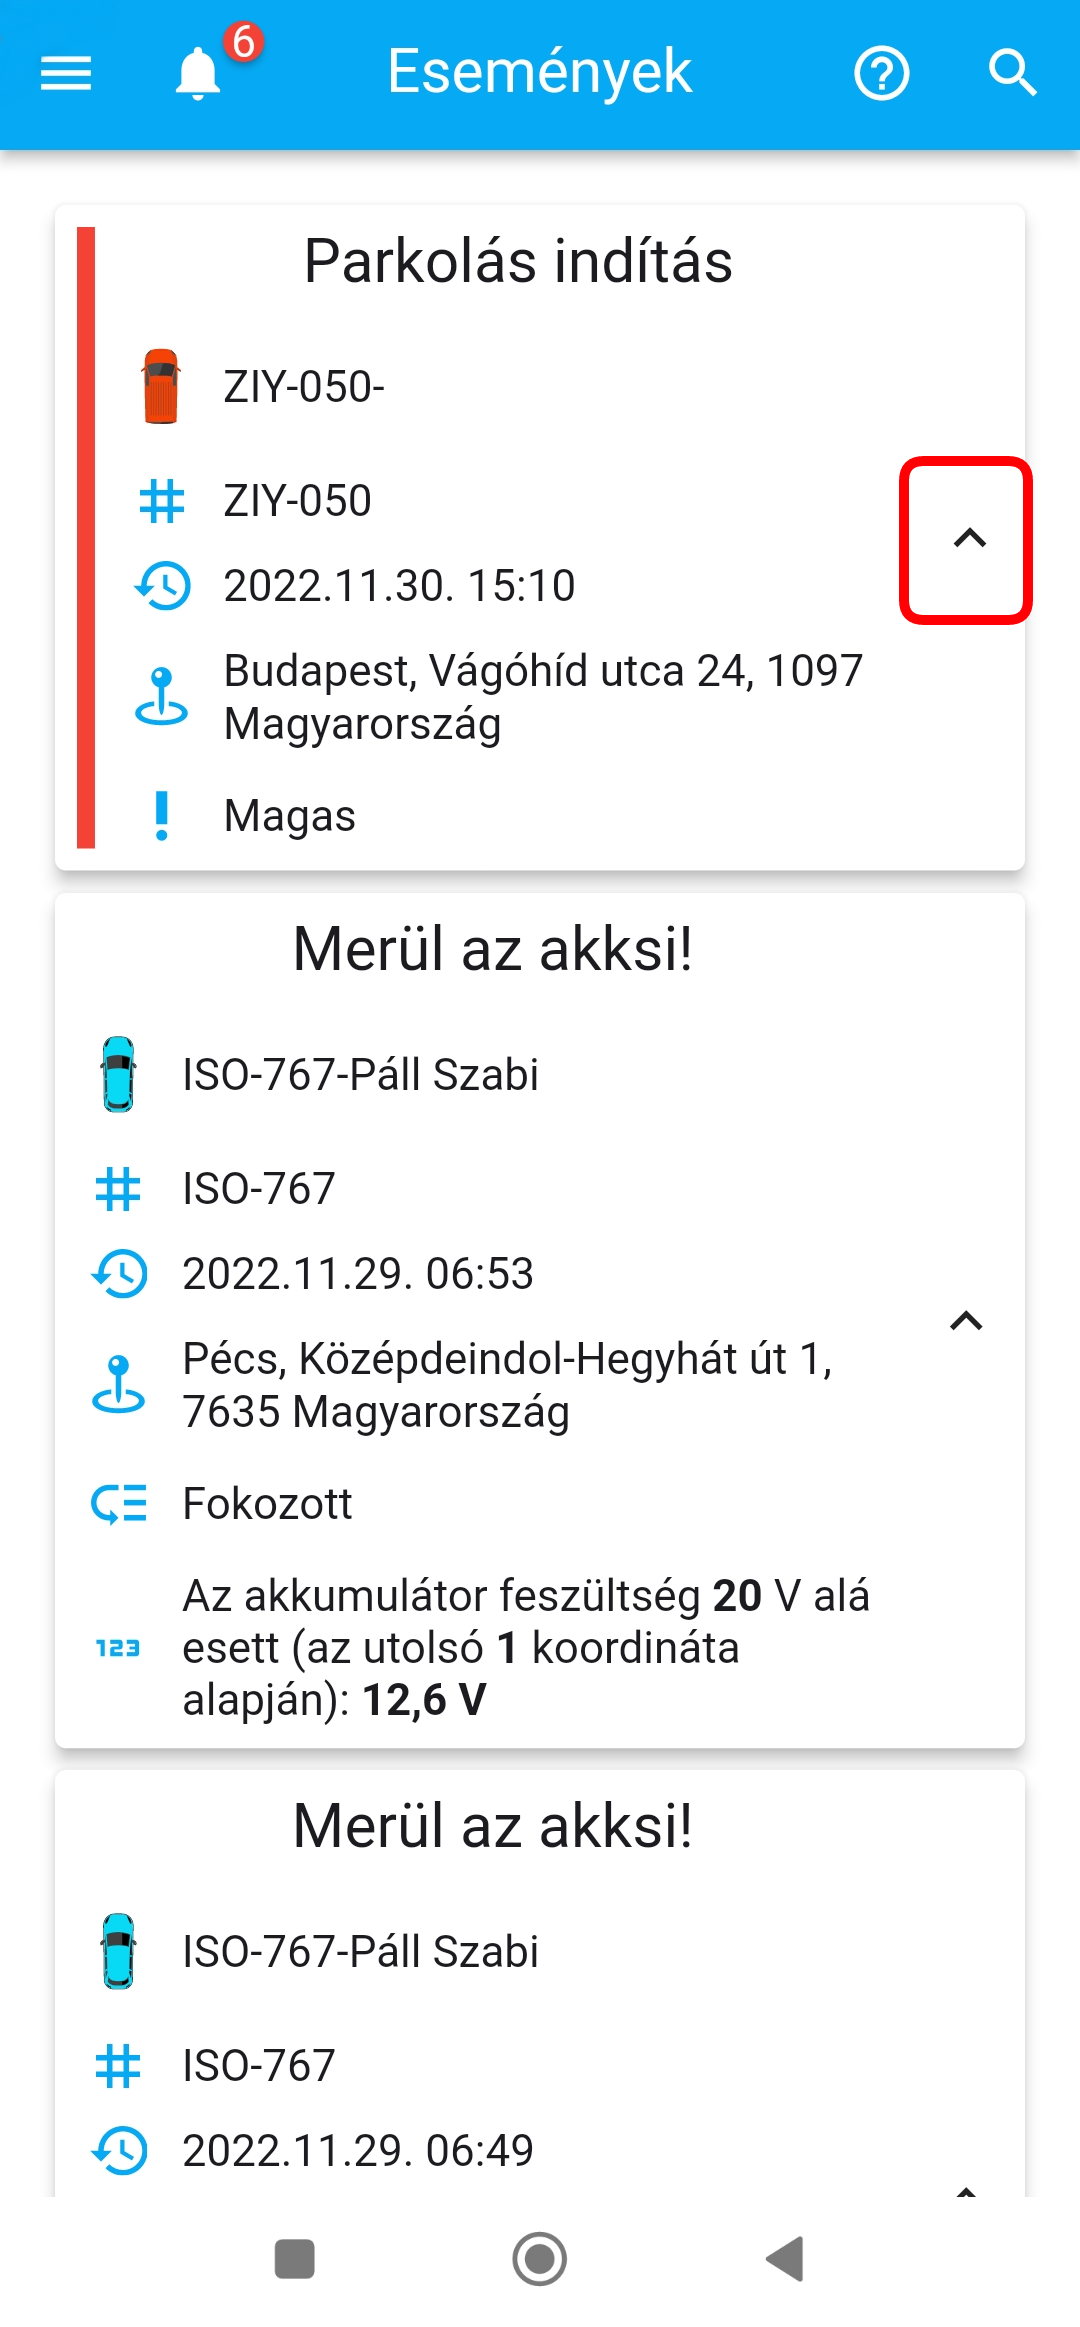Open Budapest, Vágóhíd utca 24 address
Viewport: 1080px width, 2327px height.
[x=543, y=697]
